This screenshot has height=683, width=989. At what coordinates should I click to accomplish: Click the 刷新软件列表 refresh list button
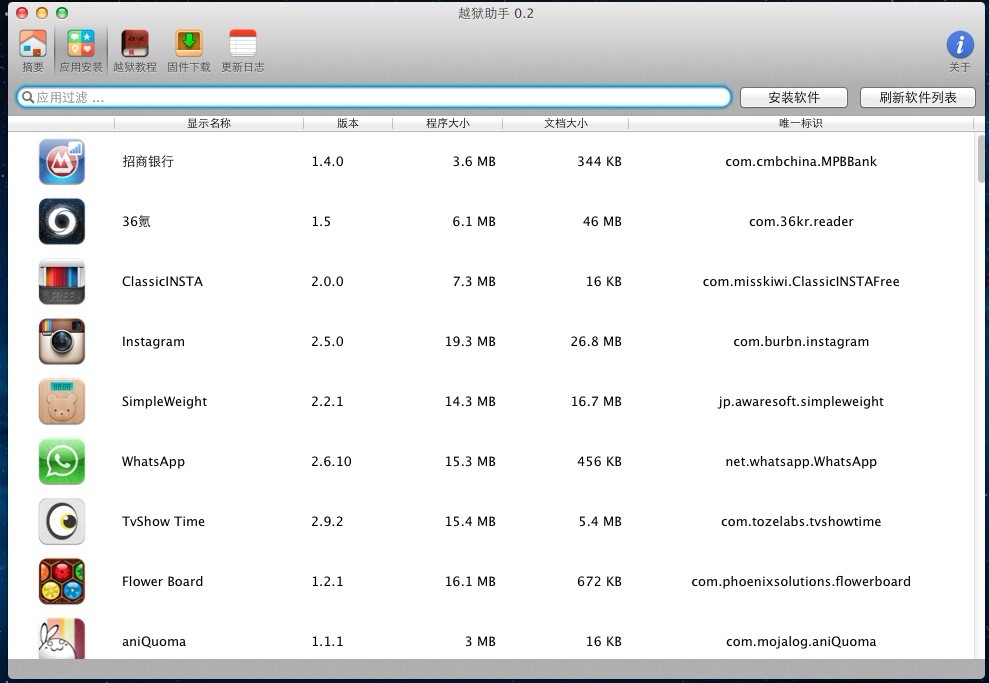(918, 97)
